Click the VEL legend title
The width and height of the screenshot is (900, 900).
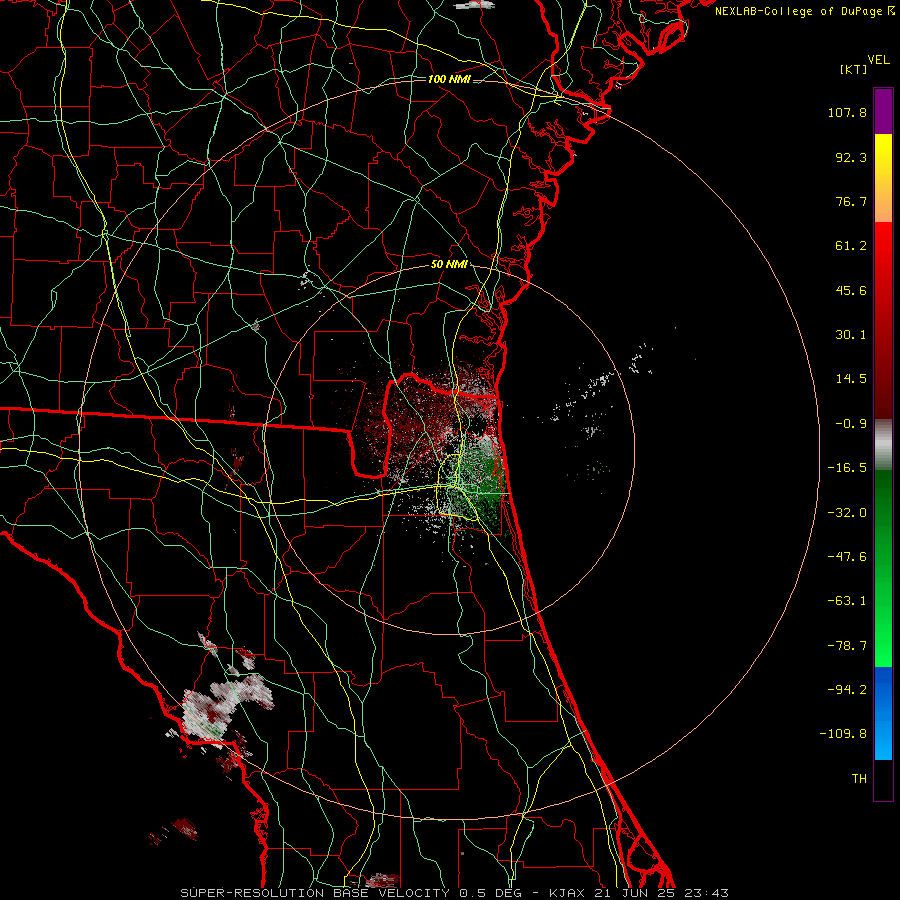click(x=879, y=60)
